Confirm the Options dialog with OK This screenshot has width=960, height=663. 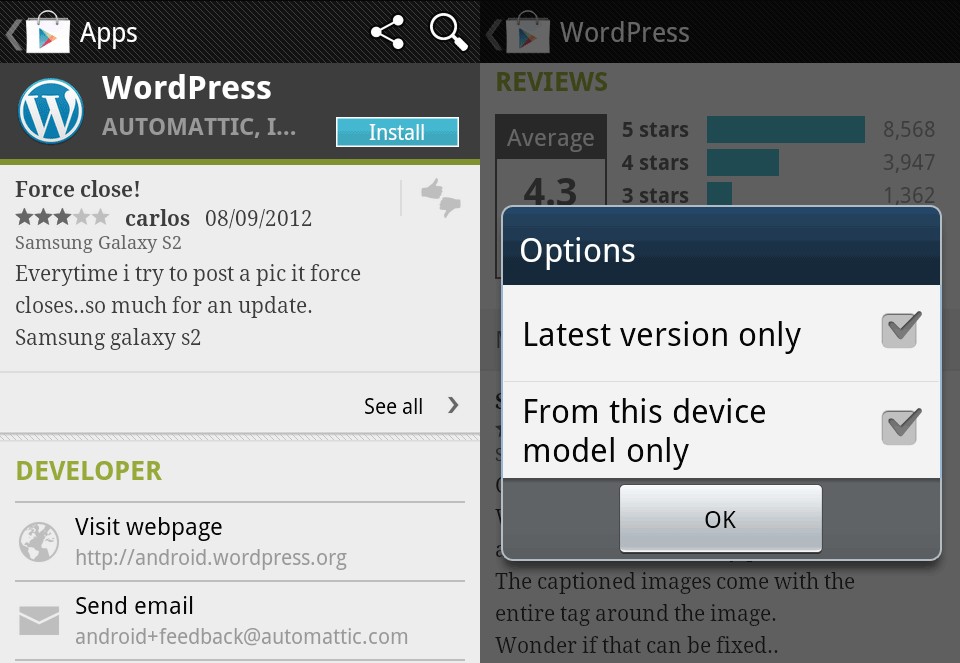pyautogui.click(x=721, y=519)
